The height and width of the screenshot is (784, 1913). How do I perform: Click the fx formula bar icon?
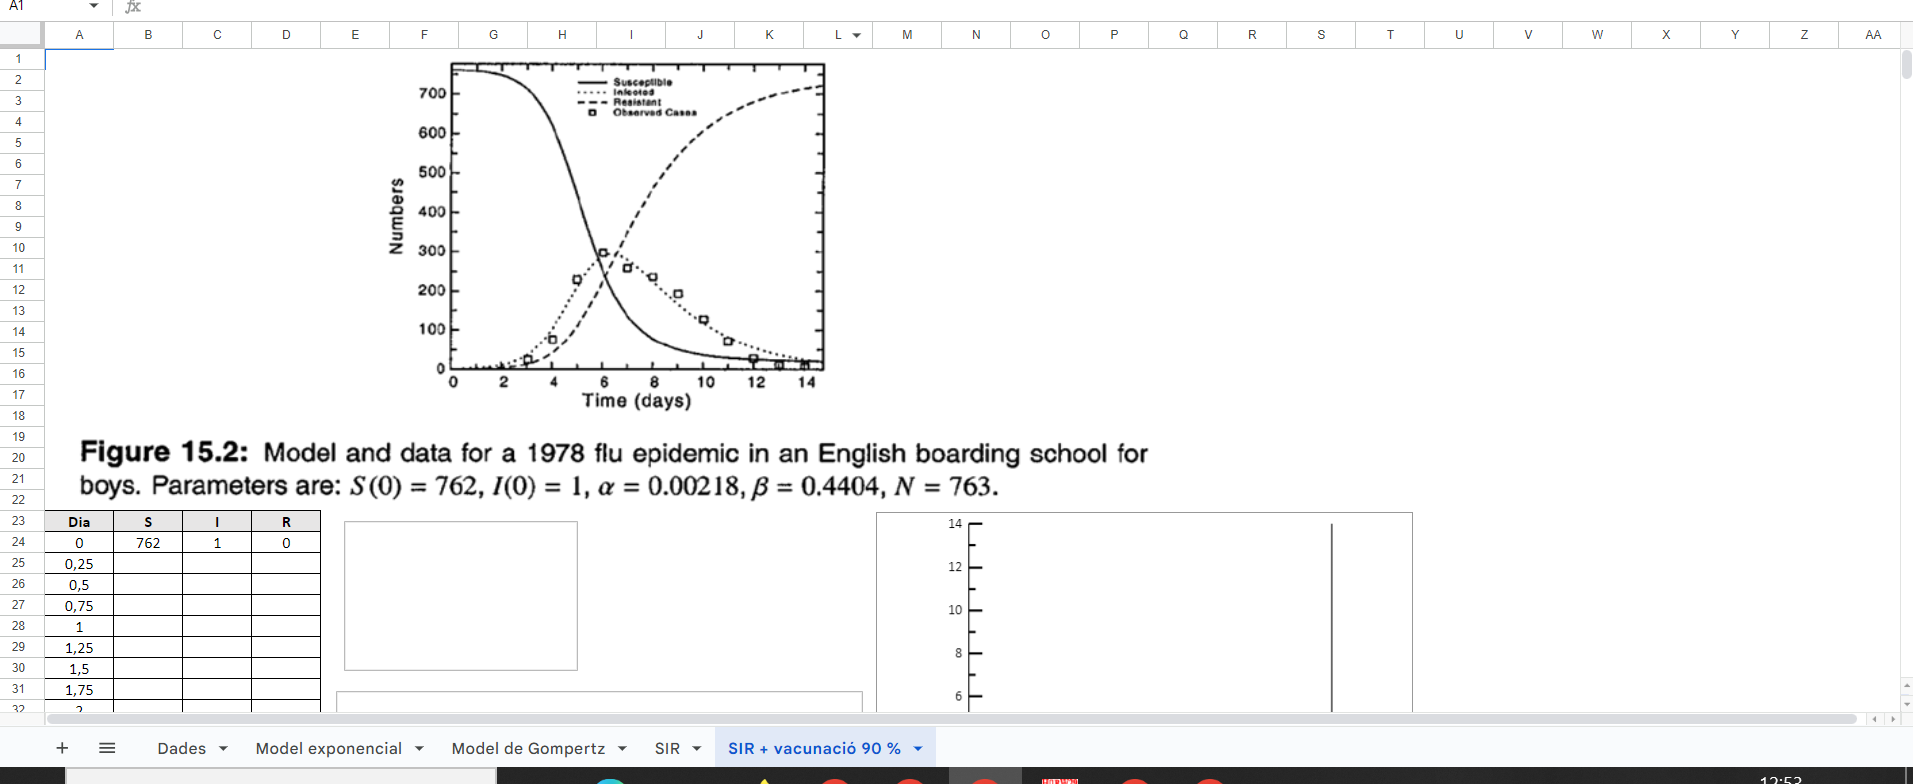point(133,7)
